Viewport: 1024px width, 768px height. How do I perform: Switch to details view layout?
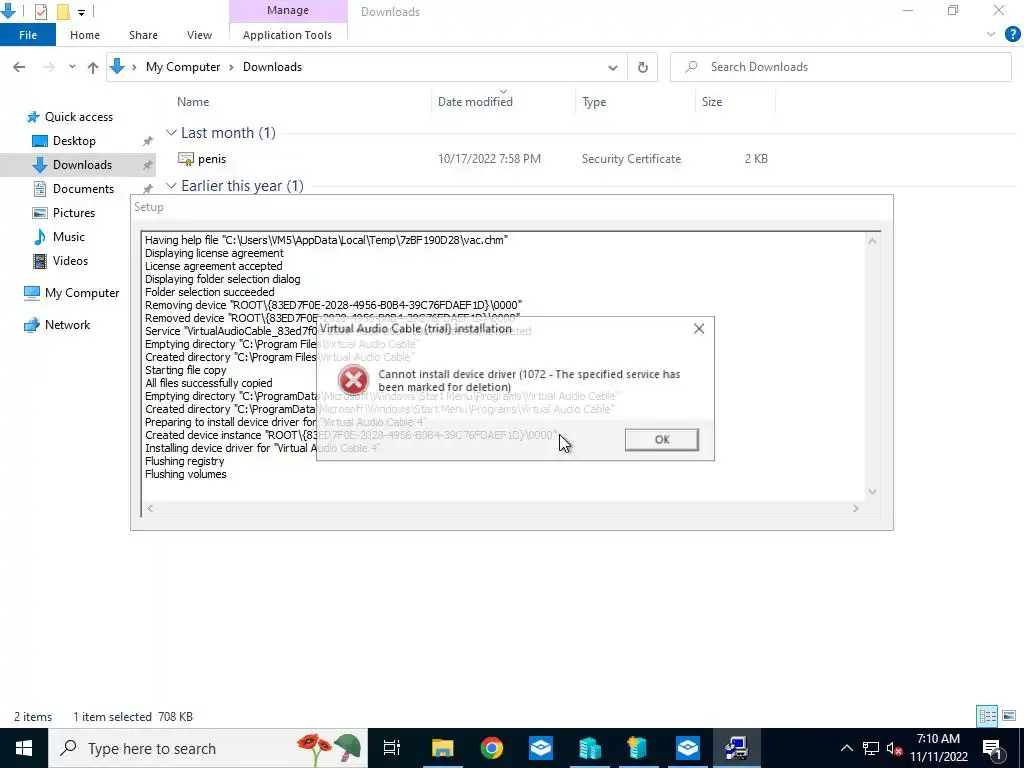[x=987, y=716]
